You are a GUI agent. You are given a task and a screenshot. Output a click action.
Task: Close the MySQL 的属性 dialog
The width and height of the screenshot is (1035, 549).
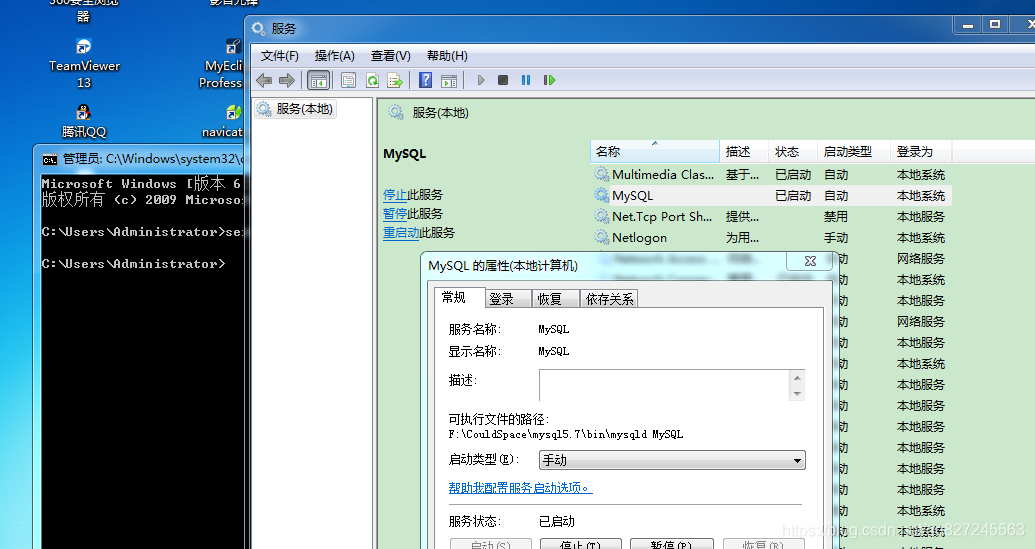[x=811, y=261]
